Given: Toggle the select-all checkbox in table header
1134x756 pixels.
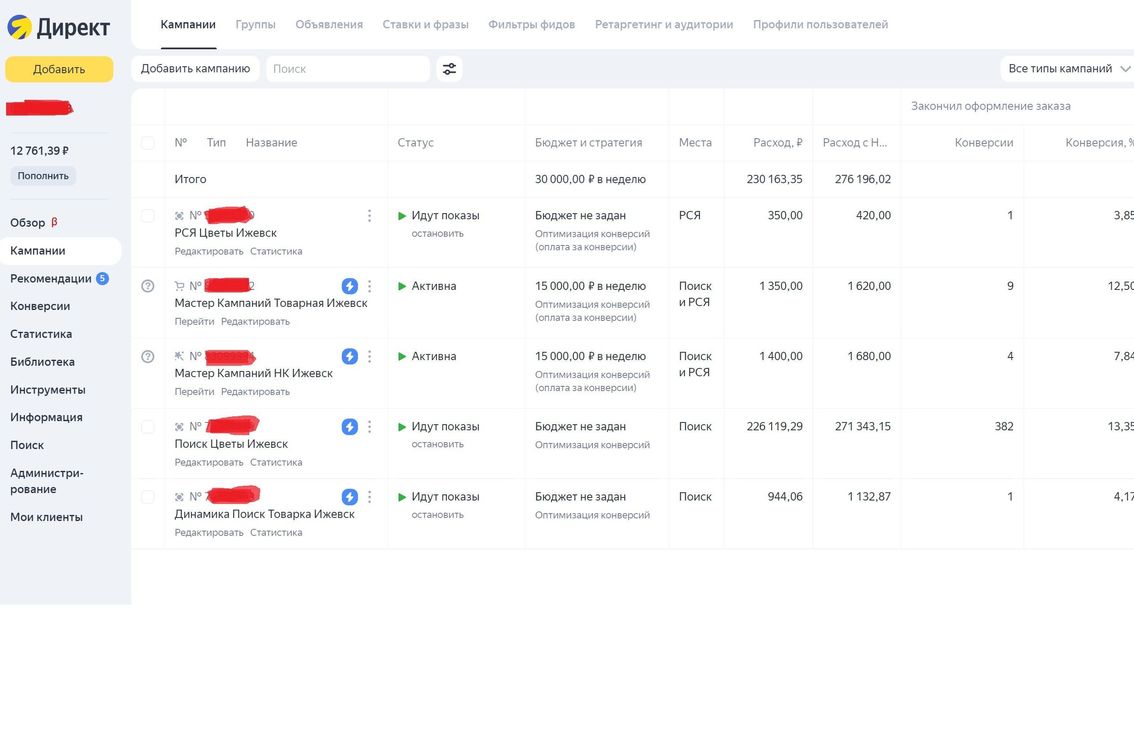Looking at the screenshot, I should [x=148, y=143].
